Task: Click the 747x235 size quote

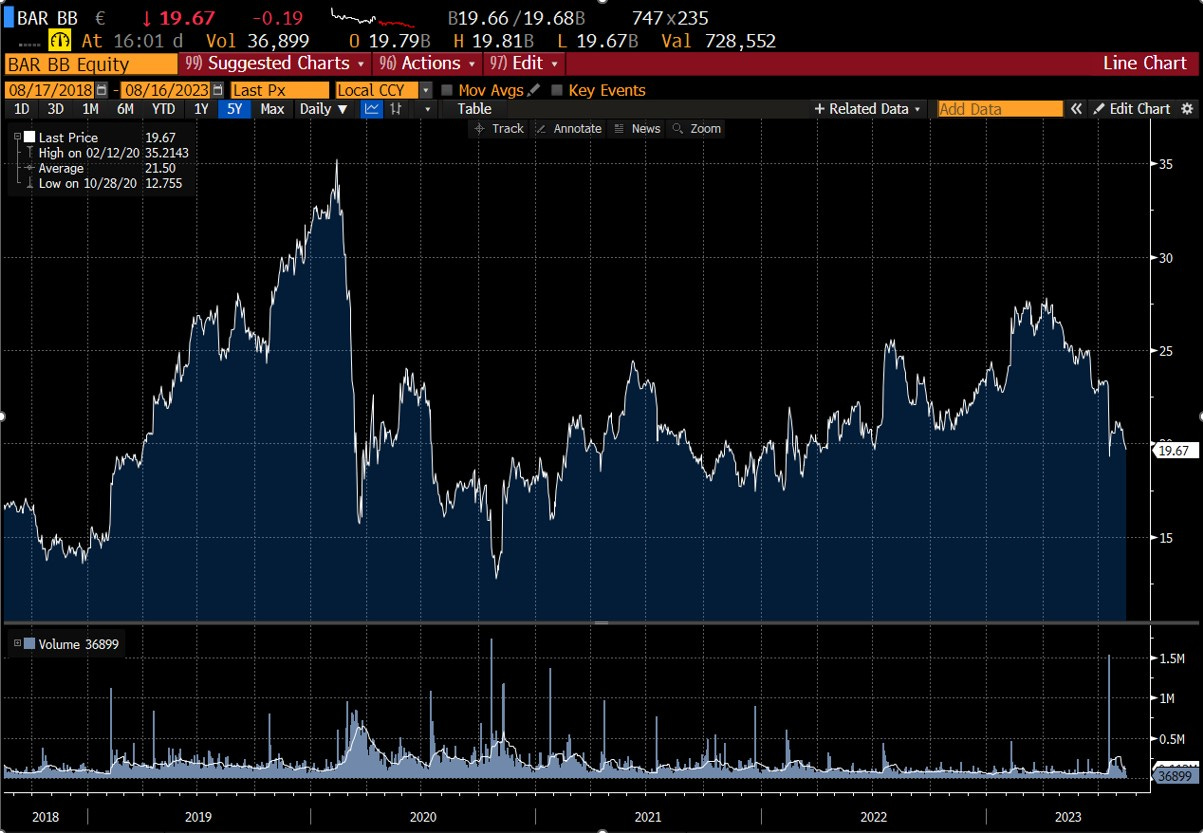Action: [669, 17]
